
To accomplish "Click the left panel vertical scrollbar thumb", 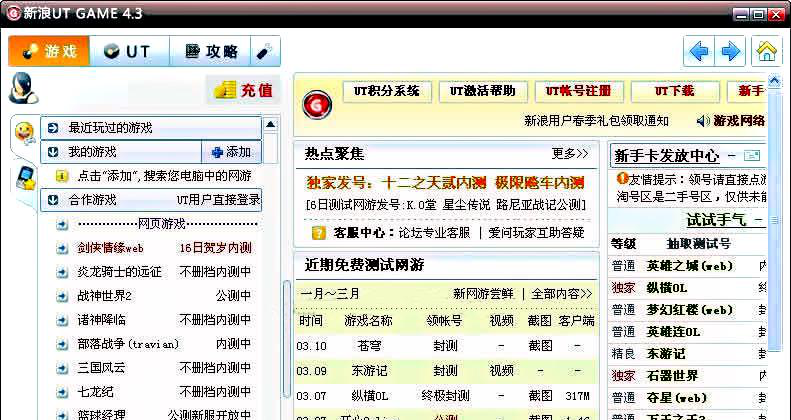I will click(287, 339).
